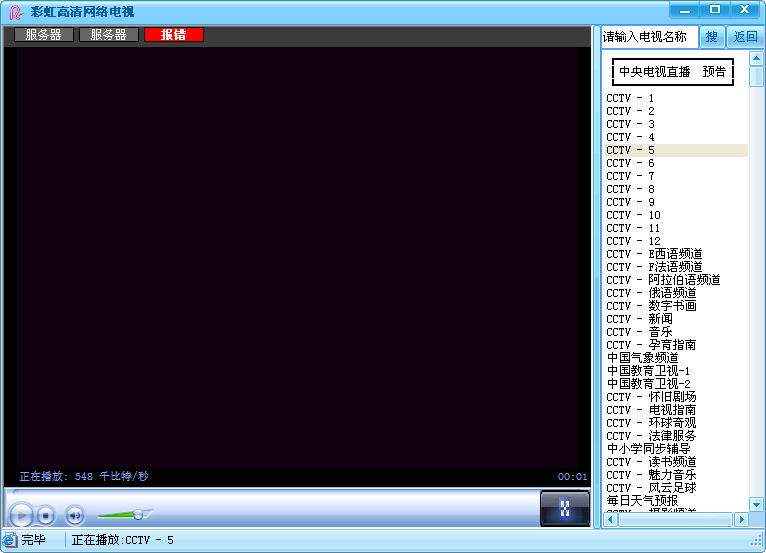The image size is (766, 553).
Task: Click the fullscreen icon at bottom right
Action: pyautogui.click(x=564, y=508)
